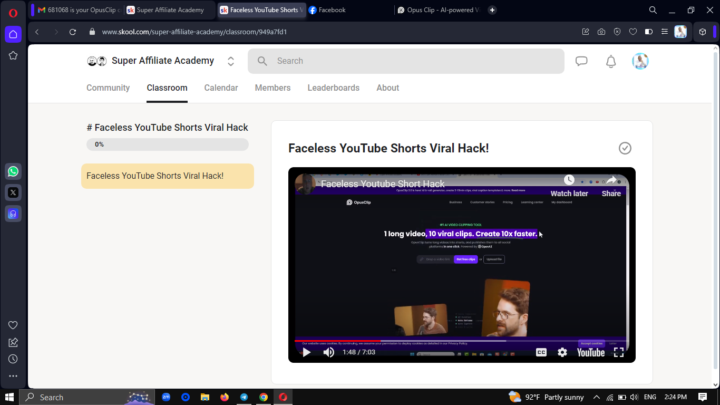Search open tabs magnifier icon
The image size is (720, 405).
pos(652,10)
